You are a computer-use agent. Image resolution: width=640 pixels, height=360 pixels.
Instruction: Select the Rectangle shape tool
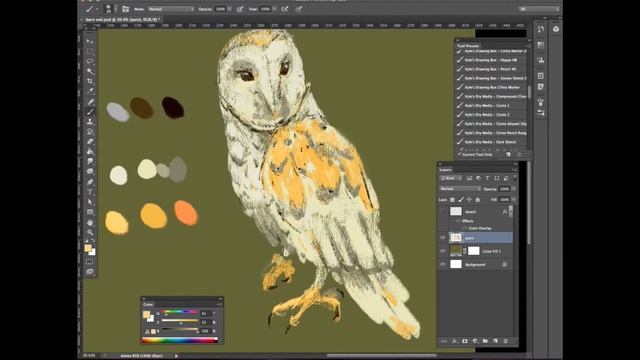[x=90, y=212]
